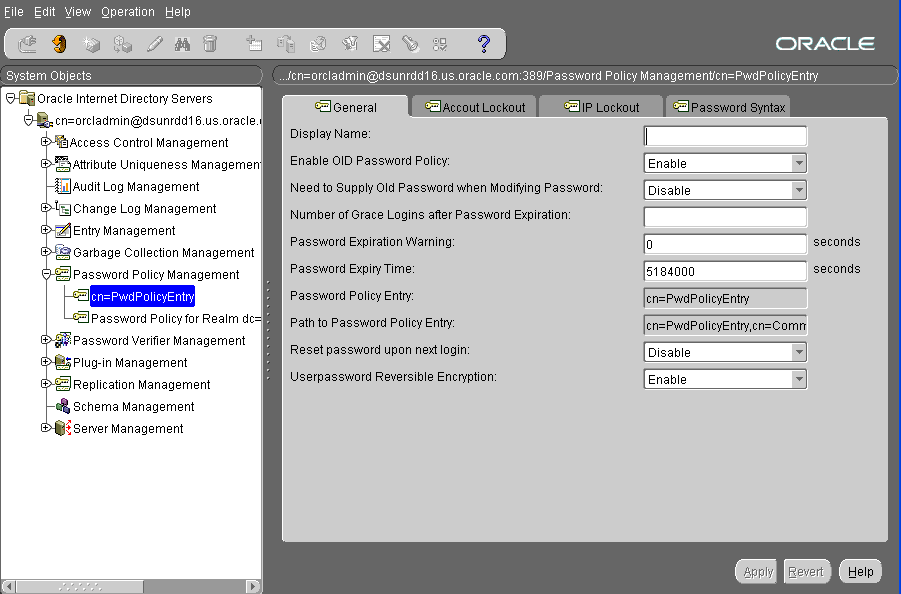Click the blue question mark Help icon
Viewport: 901px width, 594px height.
(x=484, y=44)
